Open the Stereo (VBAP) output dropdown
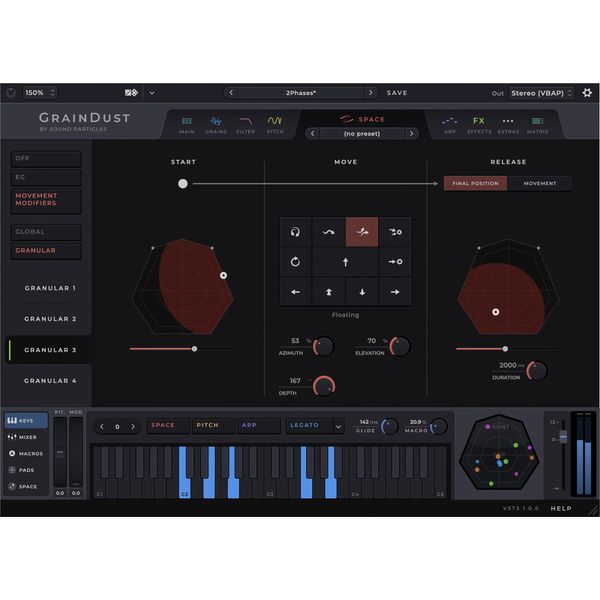This screenshot has height=600, width=600. point(541,93)
